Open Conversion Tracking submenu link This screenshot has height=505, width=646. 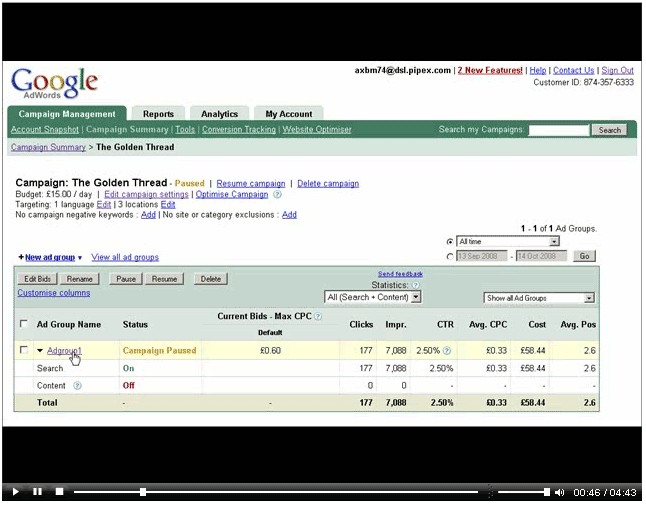pyautogui.click(x=239, y=129)
